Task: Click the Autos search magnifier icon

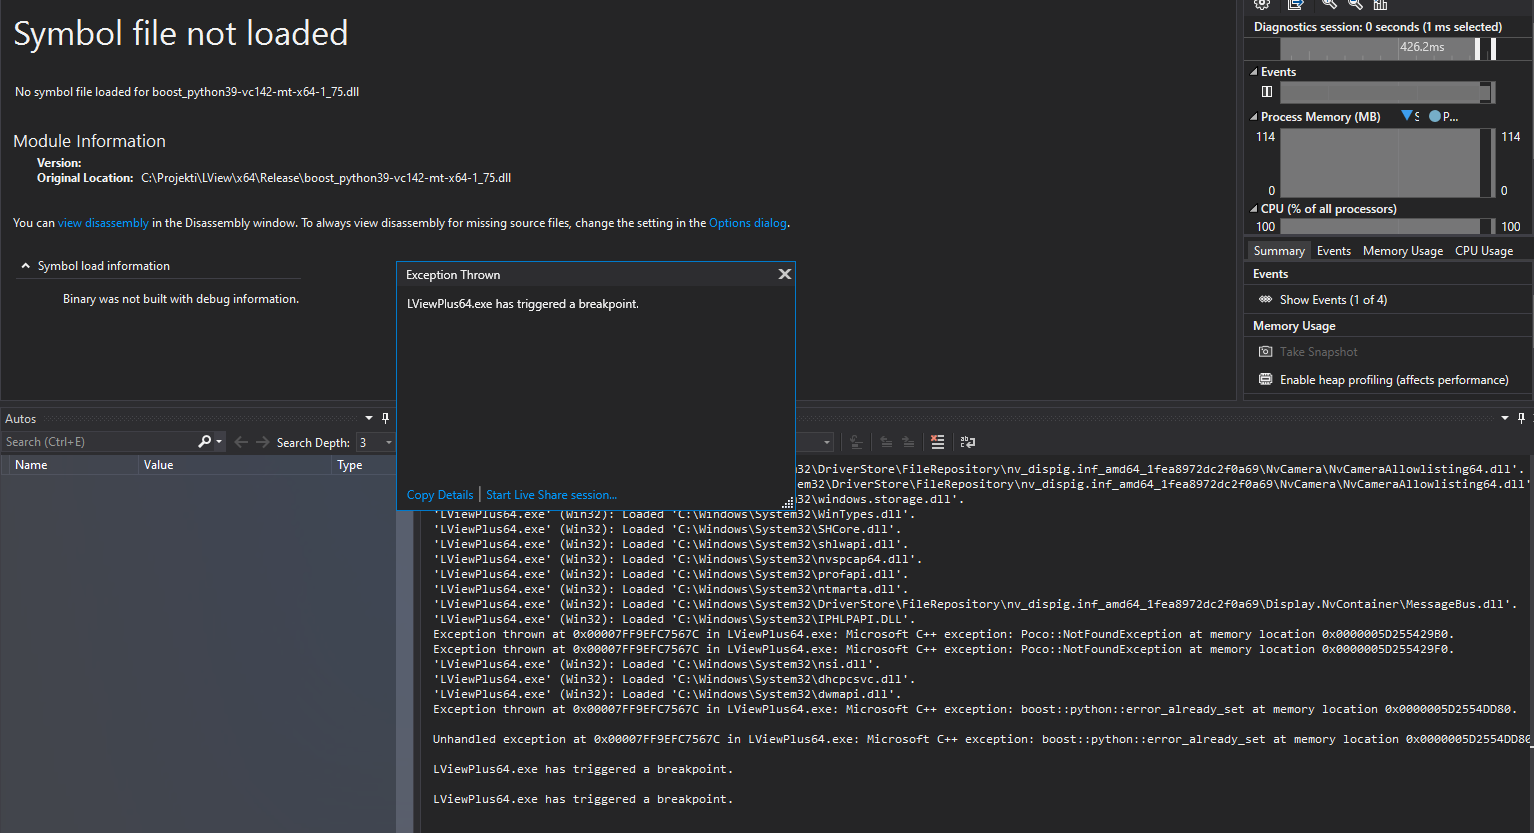Action: click(204, 442)
